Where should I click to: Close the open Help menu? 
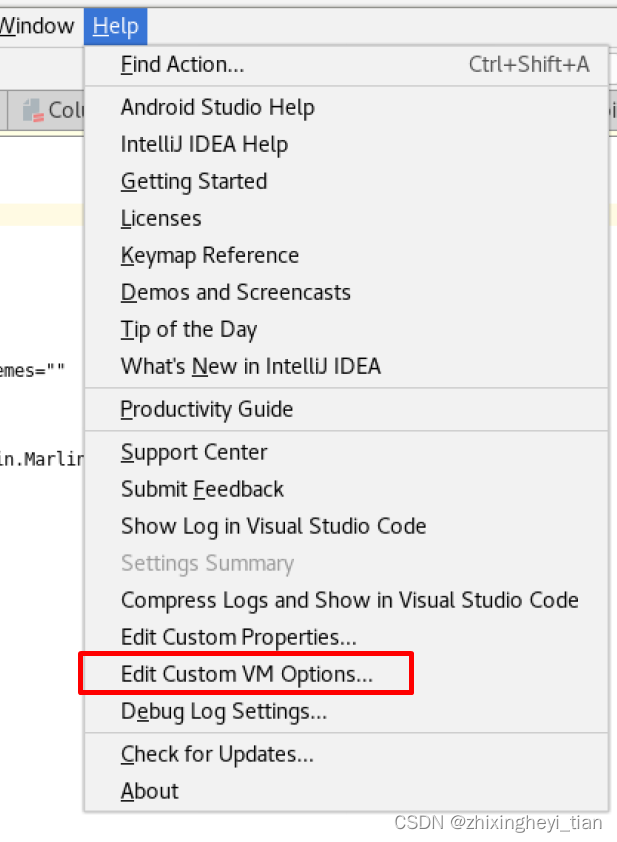[x=115, y=26]
